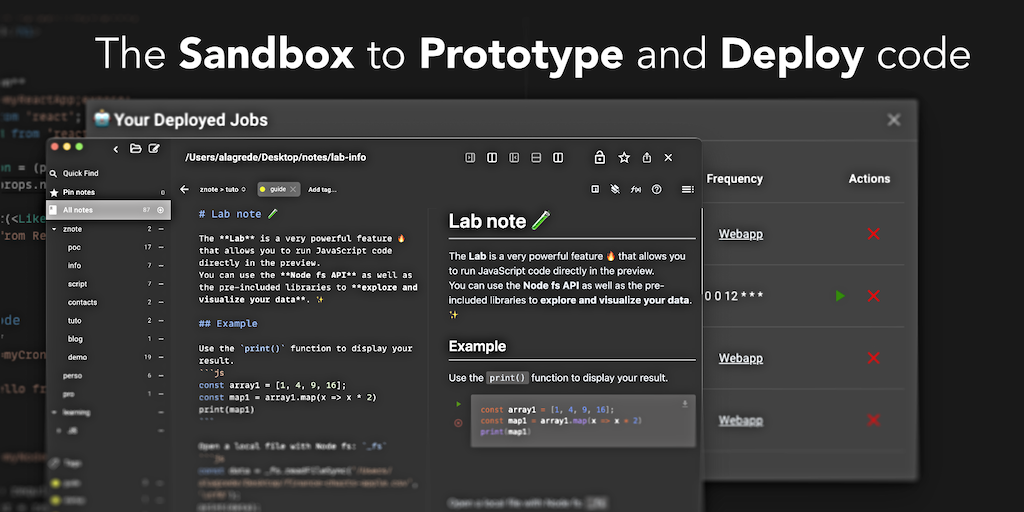This screenshot has height=512, width=1024.
Task: Select All notes in sidebar
Action: [78, 210]
